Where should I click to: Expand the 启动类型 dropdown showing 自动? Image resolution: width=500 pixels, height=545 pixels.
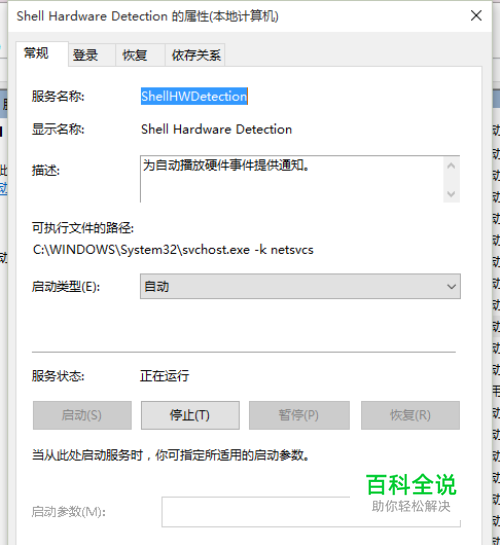300,286
